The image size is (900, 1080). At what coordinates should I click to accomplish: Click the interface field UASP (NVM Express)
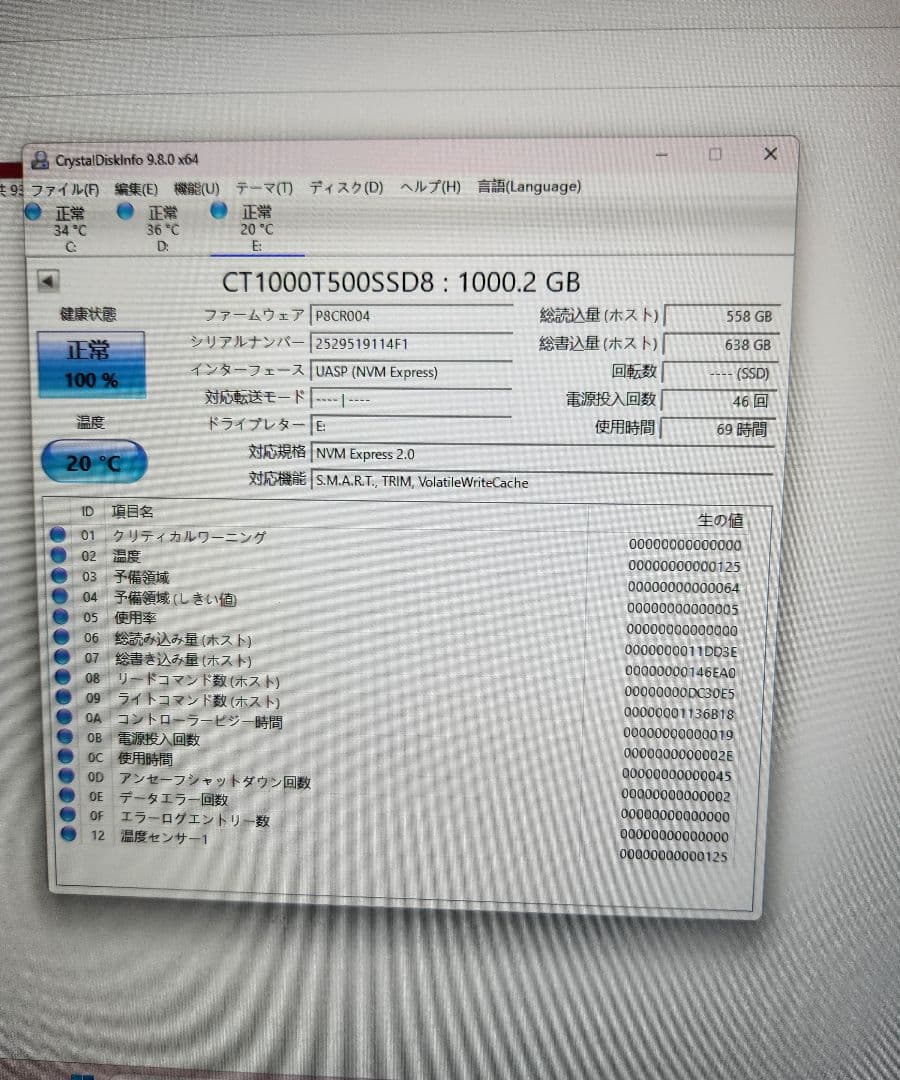(410, 372)
